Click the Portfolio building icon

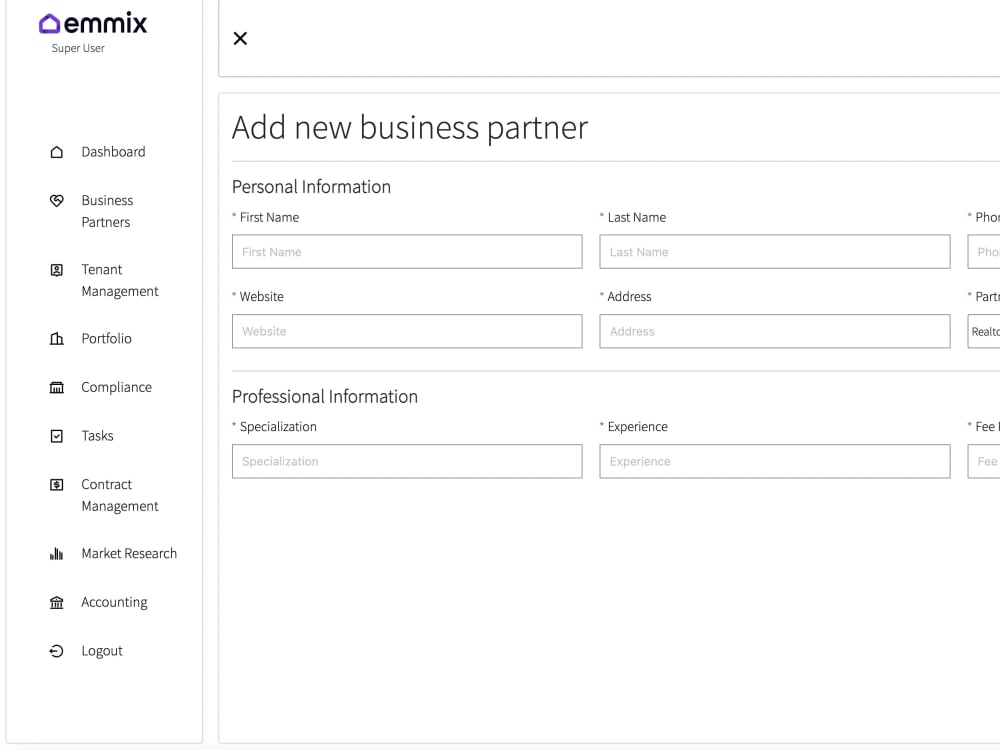(x=57, y=338)
